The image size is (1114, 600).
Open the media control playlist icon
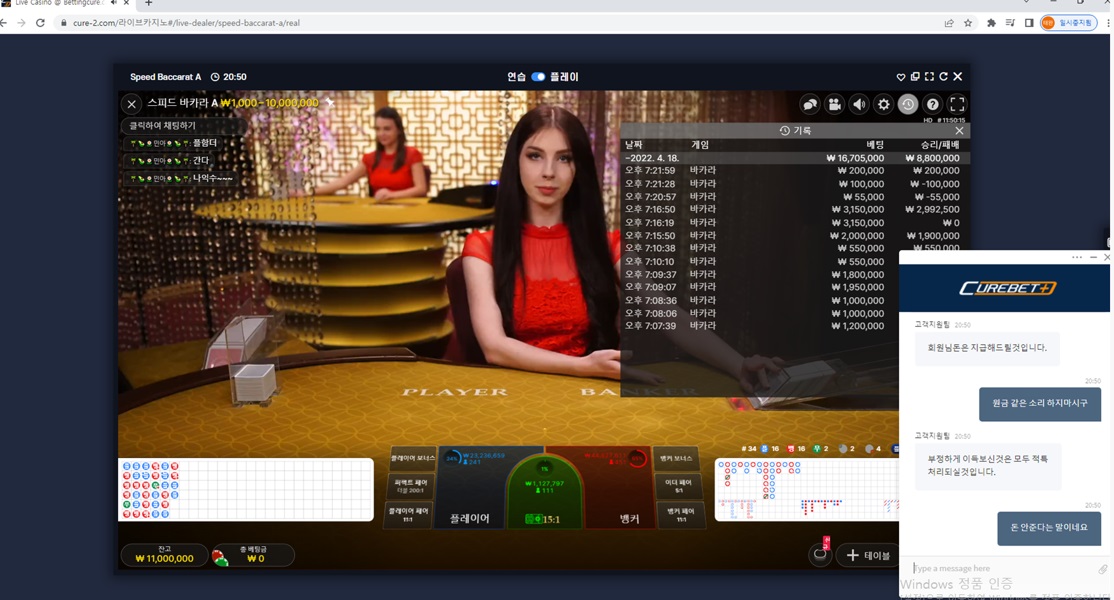click(1010, 23)
